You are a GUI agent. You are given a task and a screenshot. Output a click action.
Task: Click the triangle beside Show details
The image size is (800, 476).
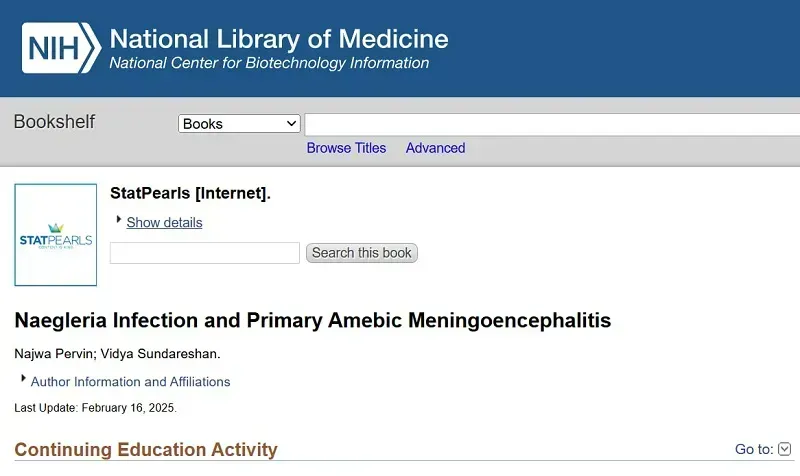coord(118,219)
